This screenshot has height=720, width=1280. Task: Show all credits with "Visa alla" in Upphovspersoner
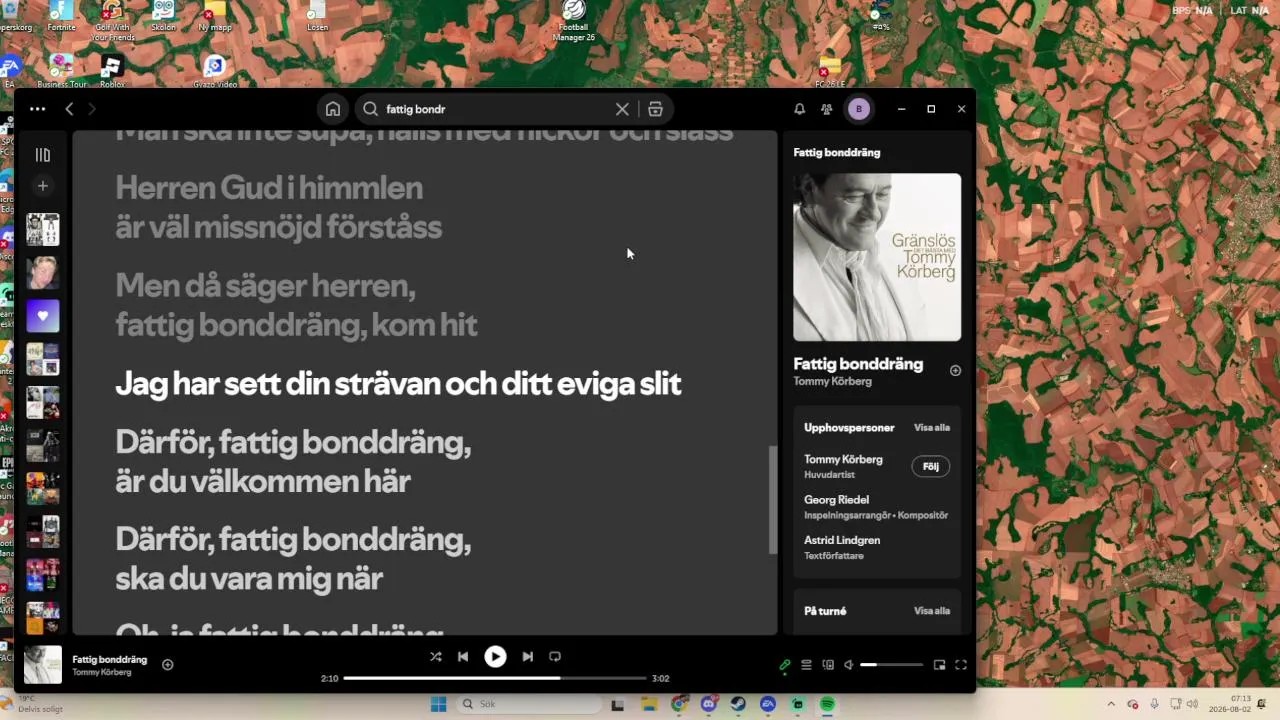click(x=932, y=428)
